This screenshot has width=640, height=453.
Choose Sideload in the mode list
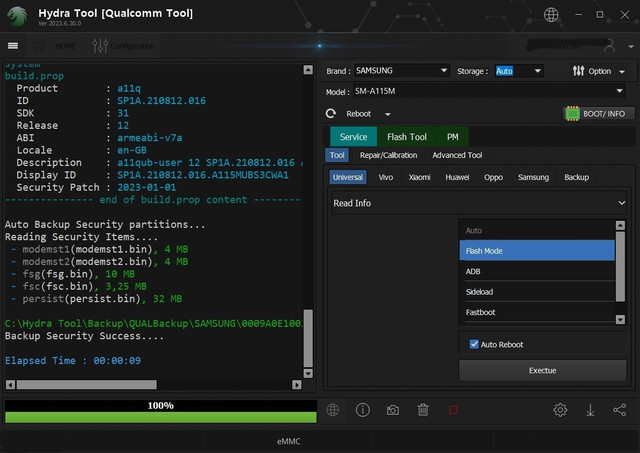(537, 291)
